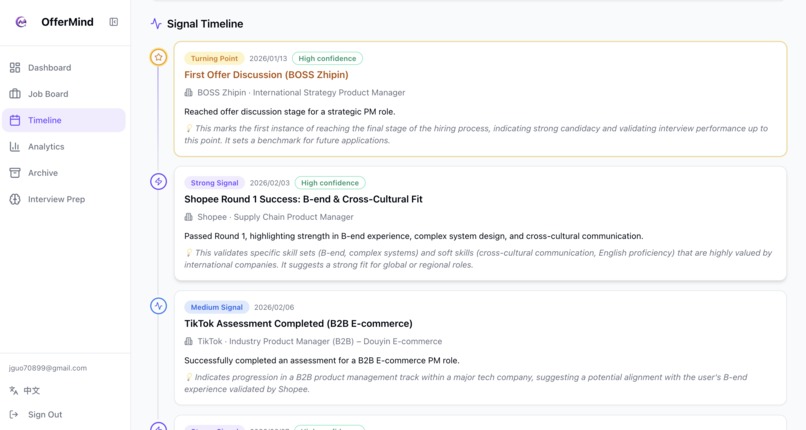Screen dimensions: 806x430
Task: Open Analytics from the sidebar
Action: [x=64, y=146]
